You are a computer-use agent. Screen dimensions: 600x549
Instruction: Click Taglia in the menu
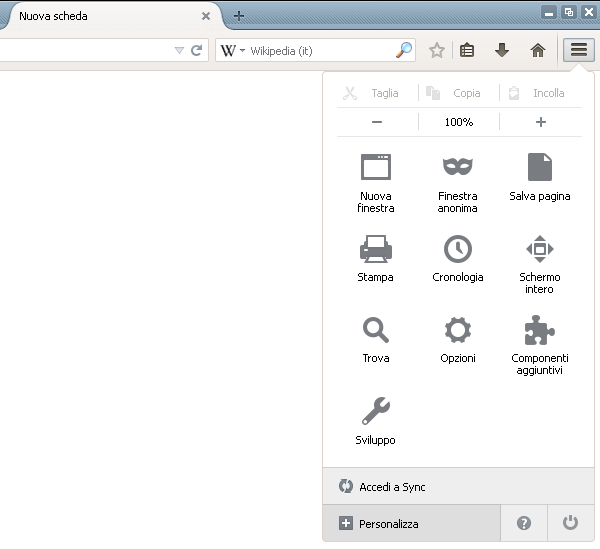pos(370,93)
